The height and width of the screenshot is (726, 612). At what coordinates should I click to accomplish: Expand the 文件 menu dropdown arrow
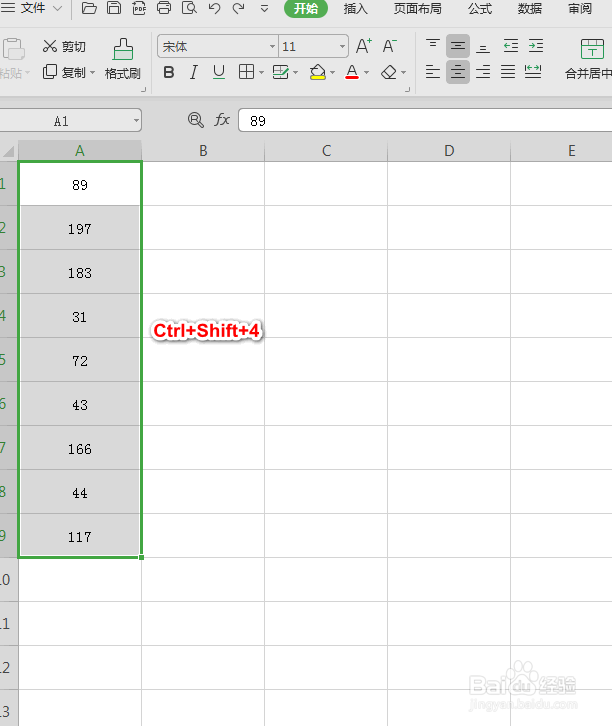57,8
